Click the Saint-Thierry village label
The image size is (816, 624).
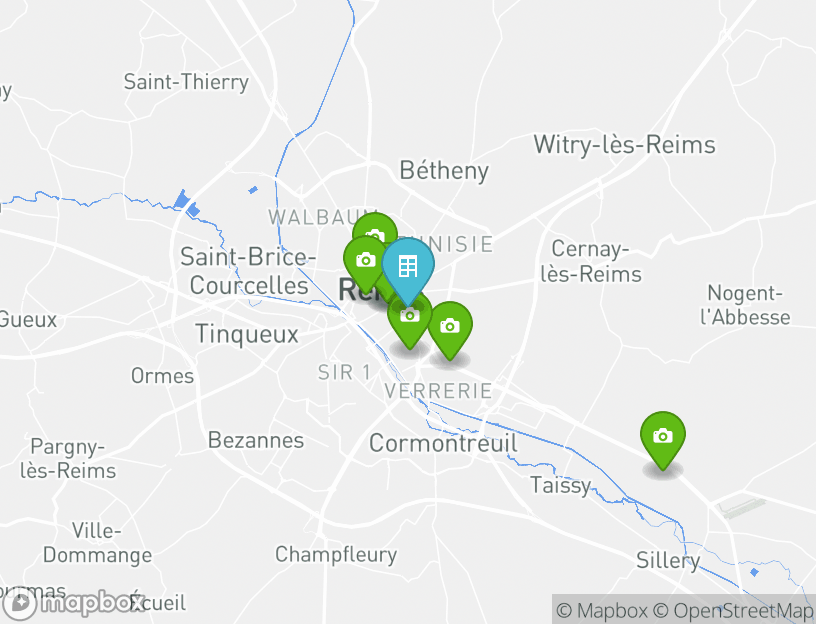pyautogui.click(x=186, y=82)
